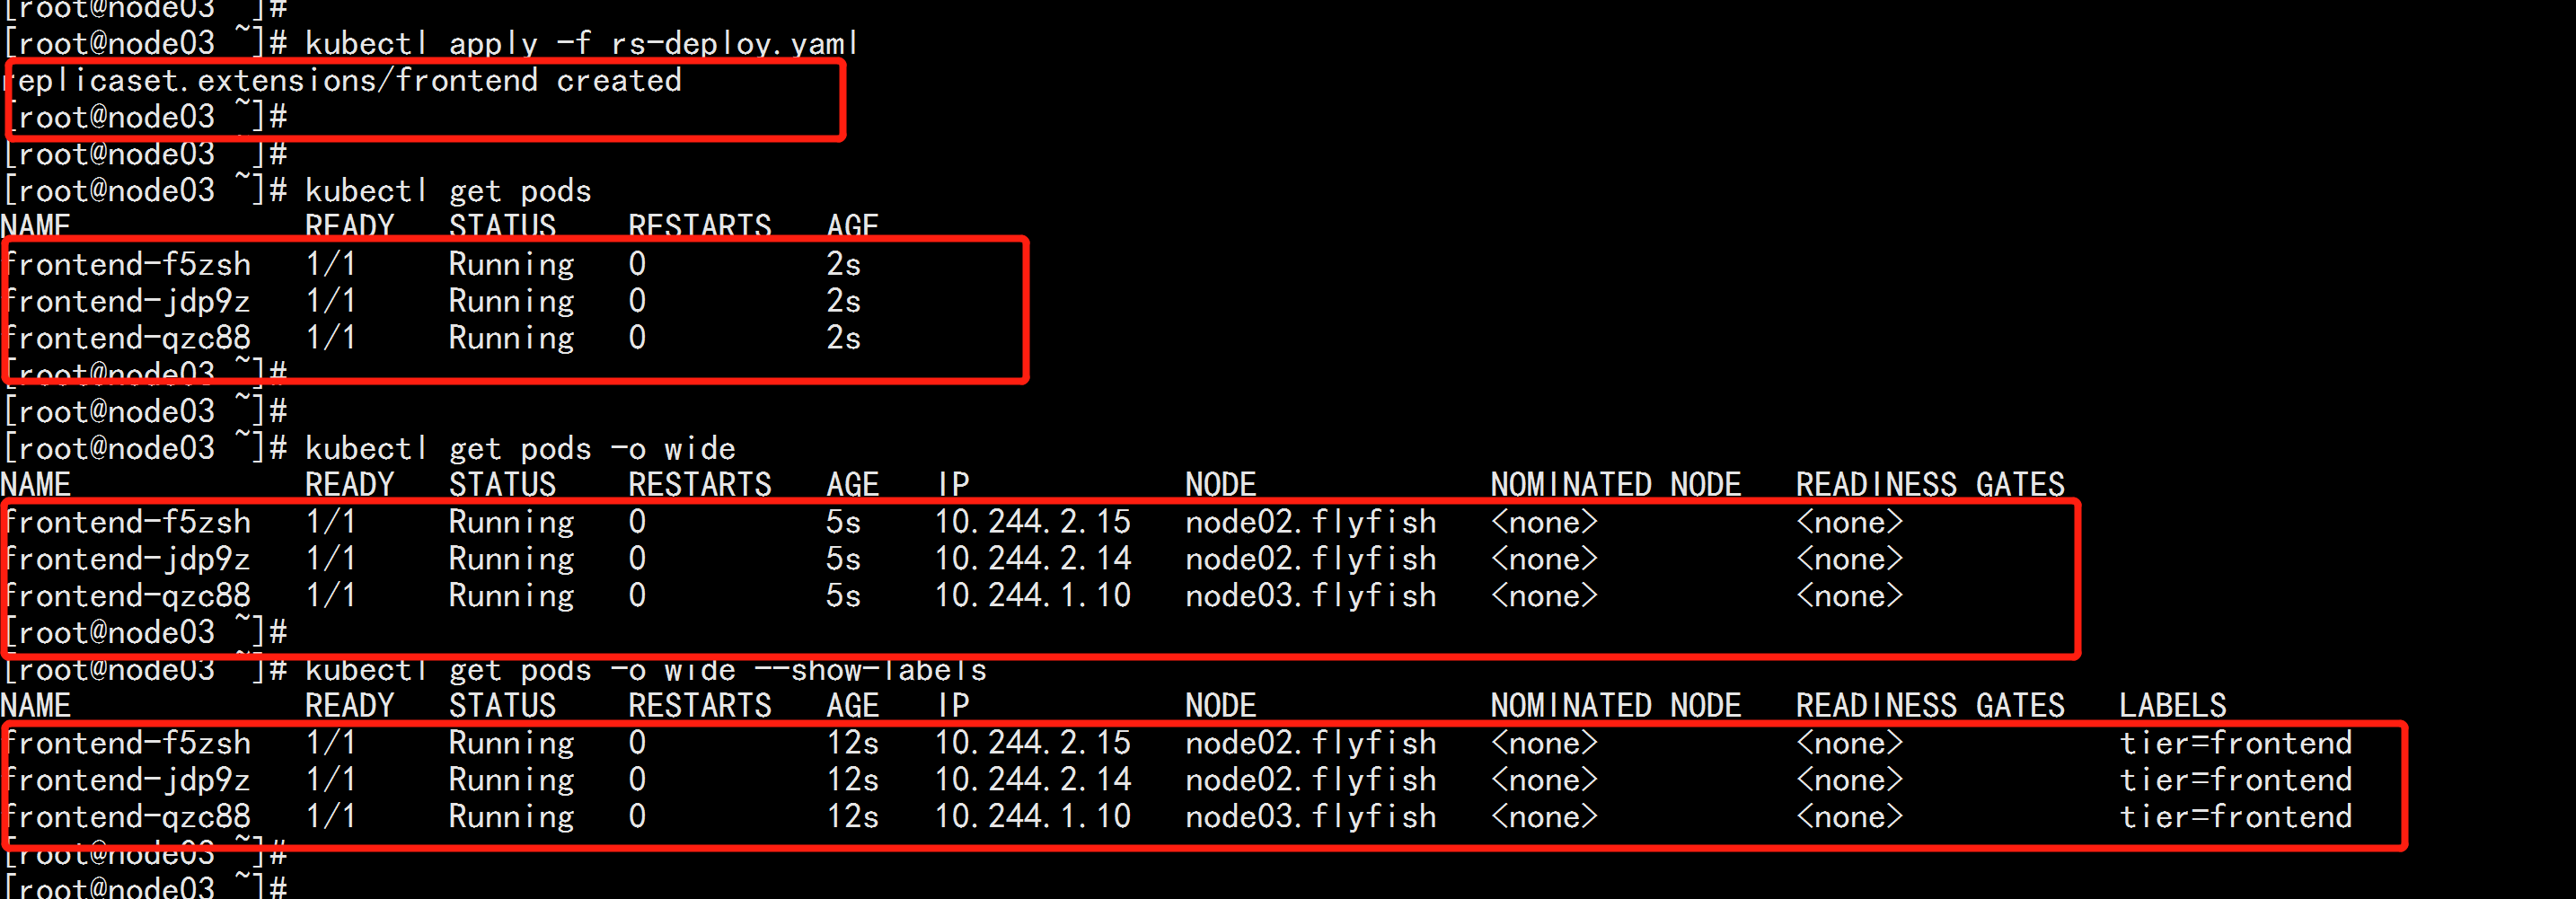Click IP 10.244.1.10 in the 5s-age row
Viewport: 2576px width, 899px height.
(x=1033, y=597)
